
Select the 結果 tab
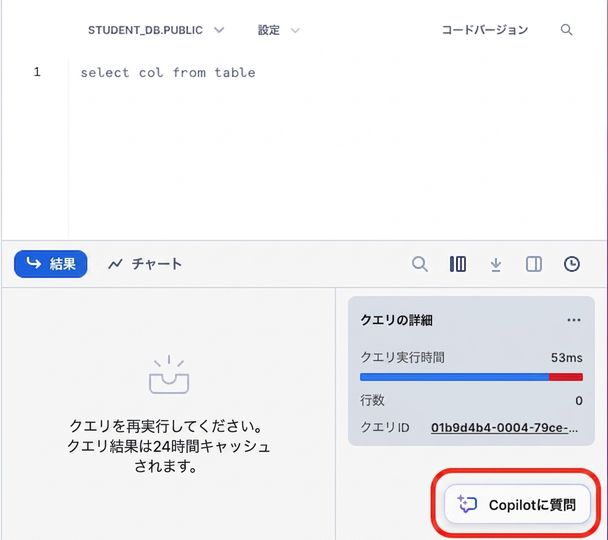(x=50, y=264)
